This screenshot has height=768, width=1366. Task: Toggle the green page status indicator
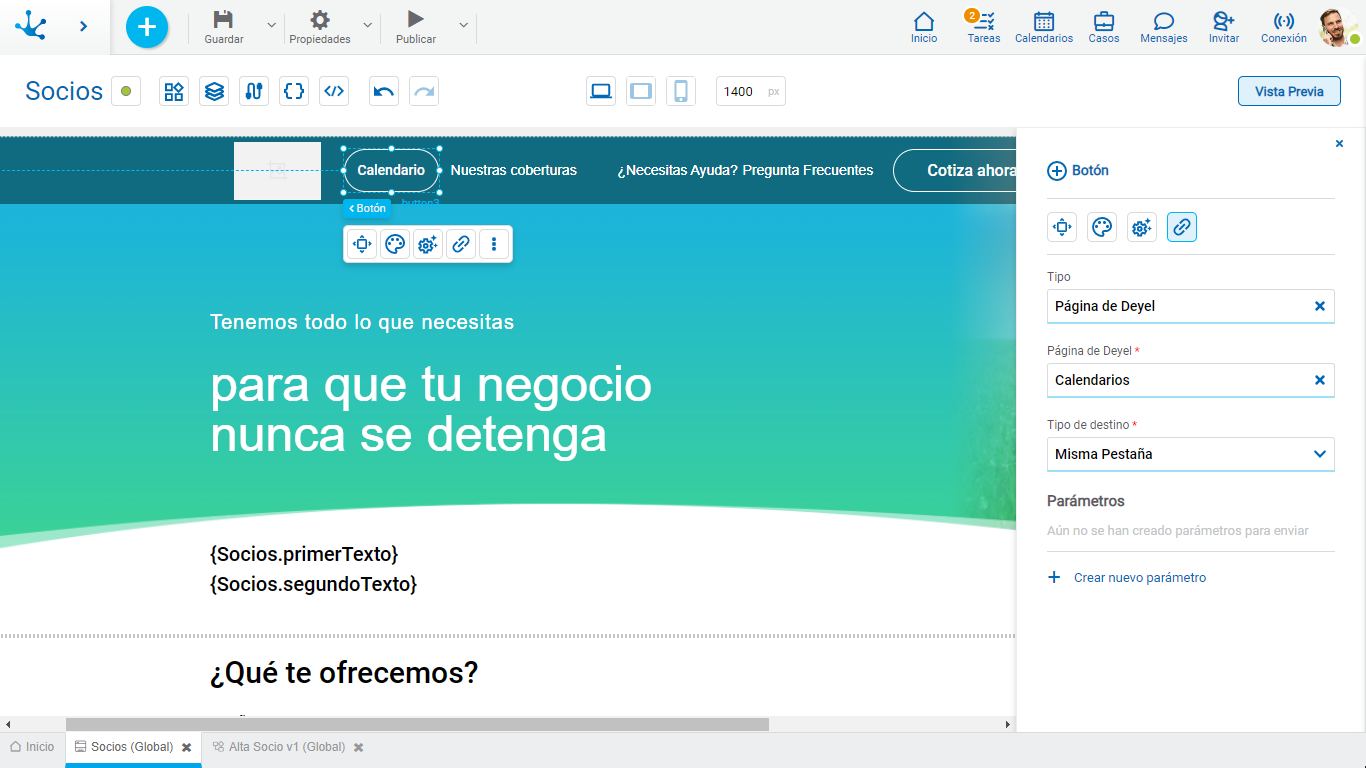[126, 91]
